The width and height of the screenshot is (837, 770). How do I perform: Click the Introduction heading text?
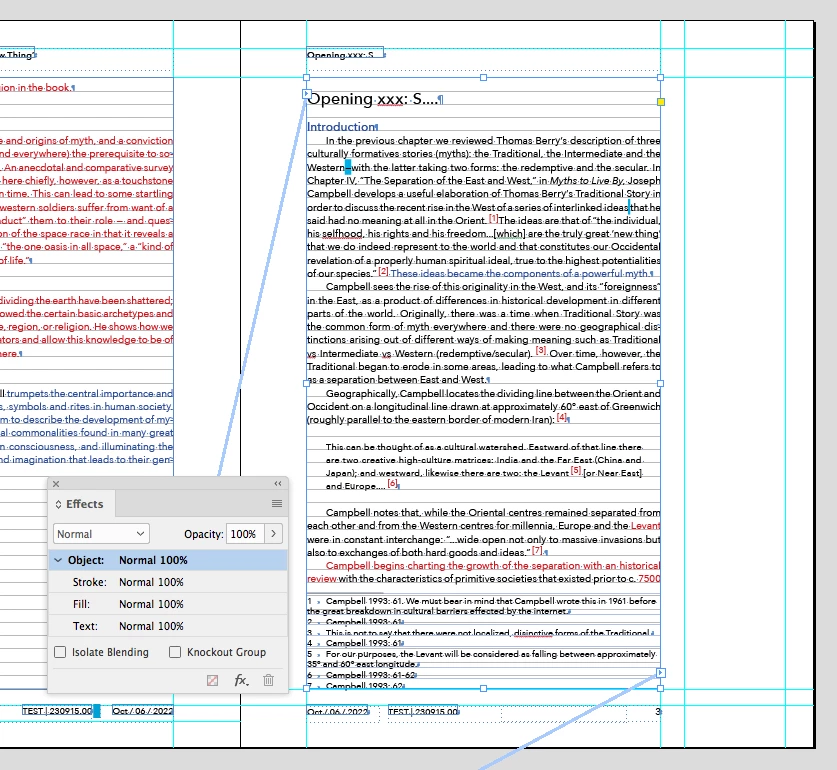click(342, 127)
